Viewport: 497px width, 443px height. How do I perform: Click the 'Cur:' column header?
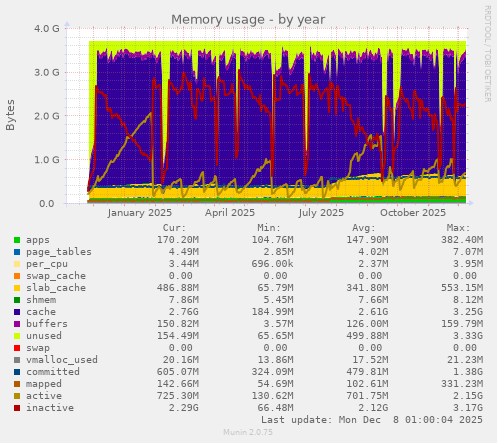click(174, 228)
